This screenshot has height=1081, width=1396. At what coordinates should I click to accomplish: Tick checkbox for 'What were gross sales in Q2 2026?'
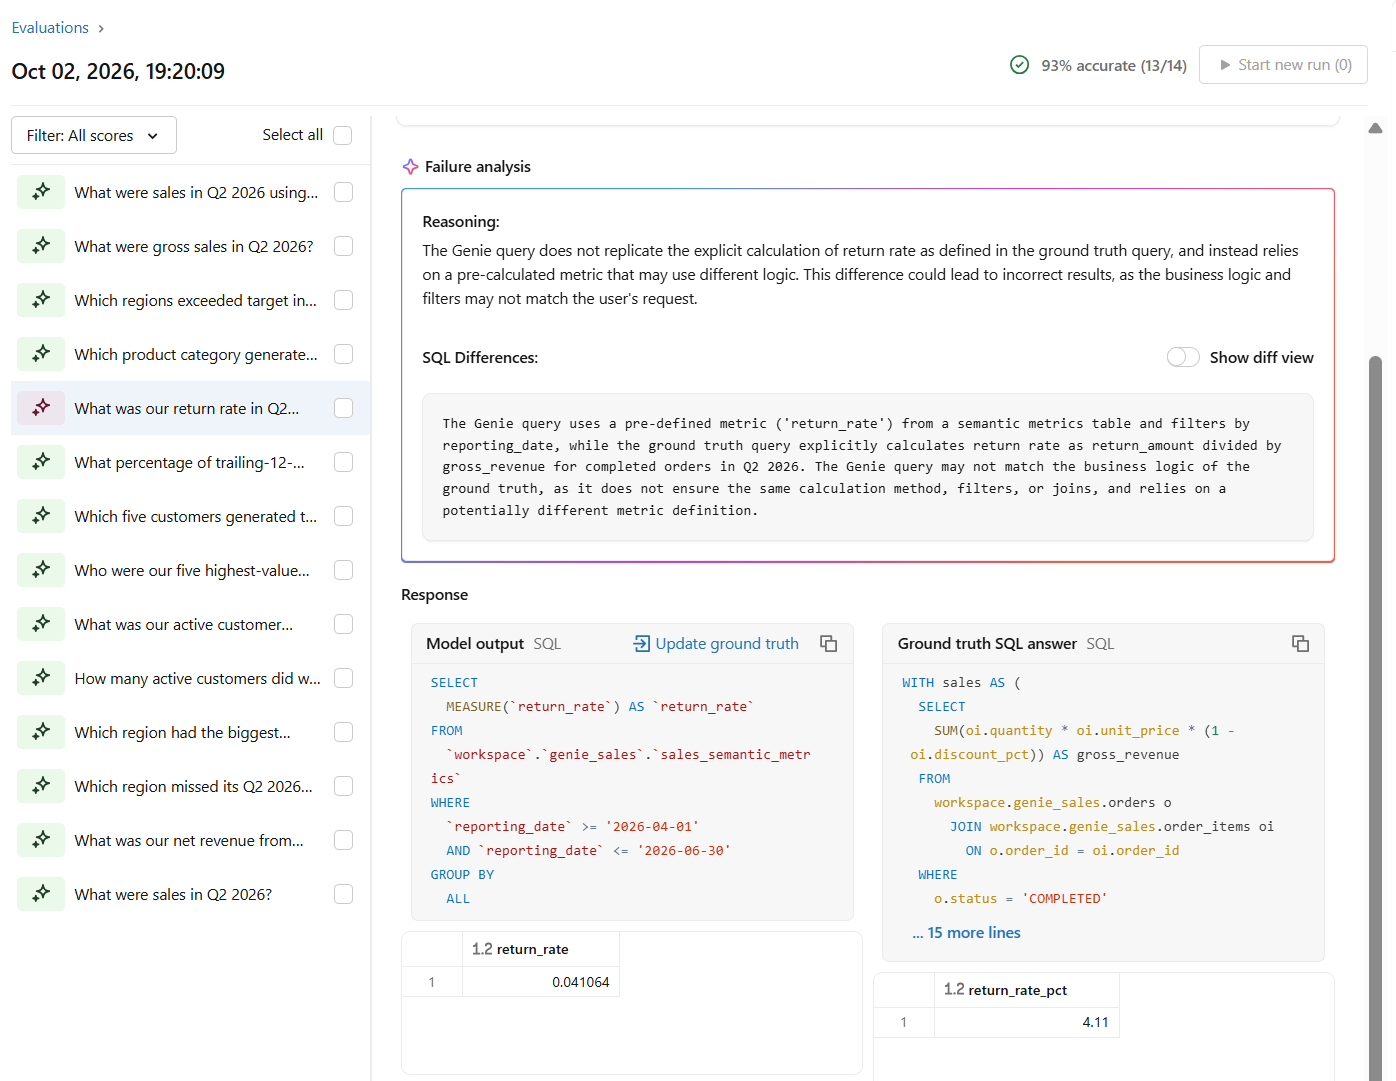click(x=343, y=246)
